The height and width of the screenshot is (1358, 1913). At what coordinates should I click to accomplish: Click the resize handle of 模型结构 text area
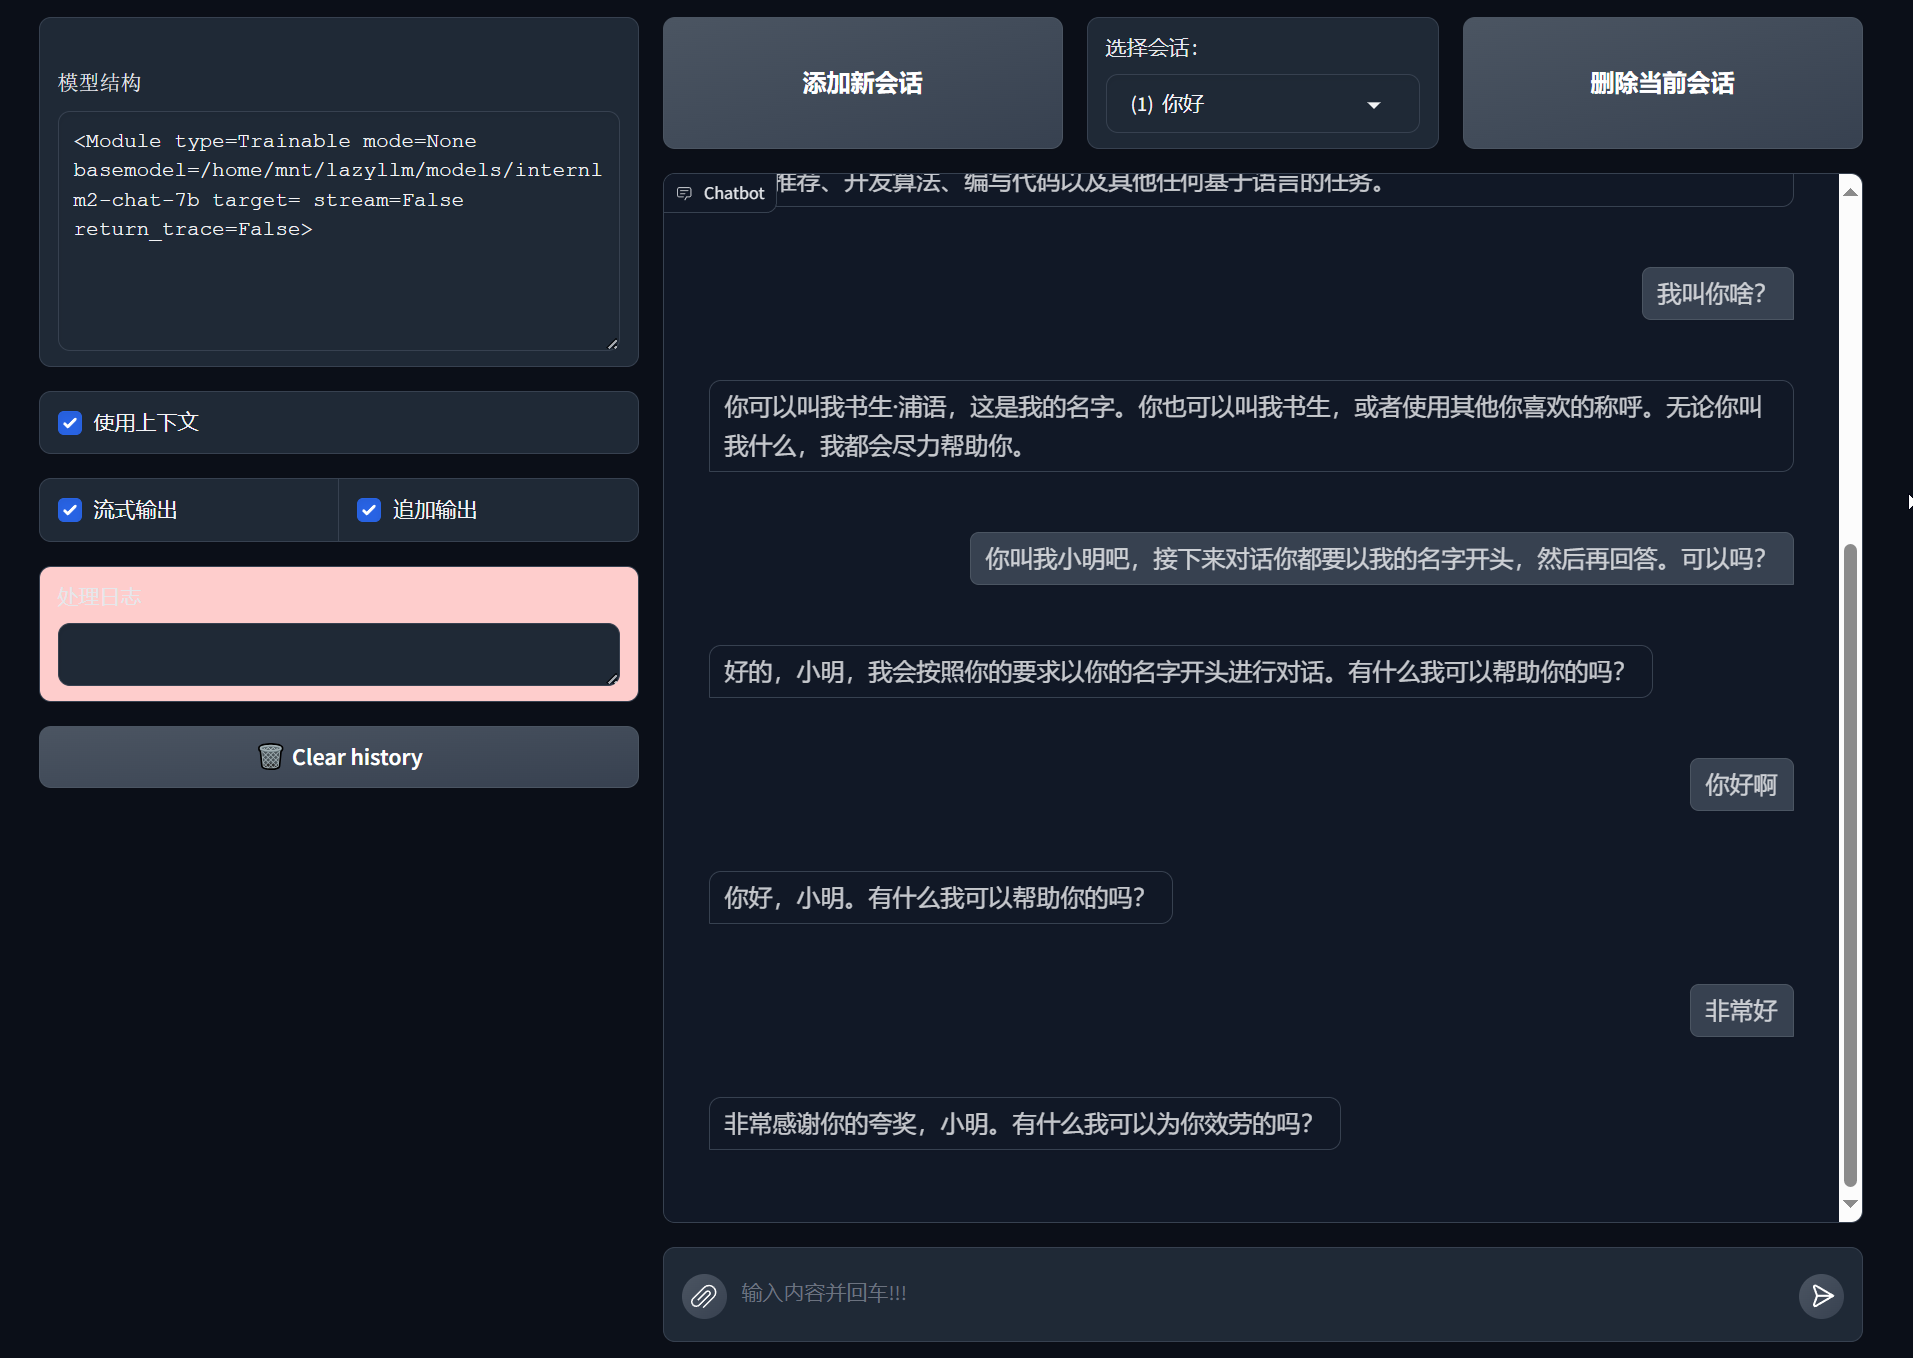612,344
